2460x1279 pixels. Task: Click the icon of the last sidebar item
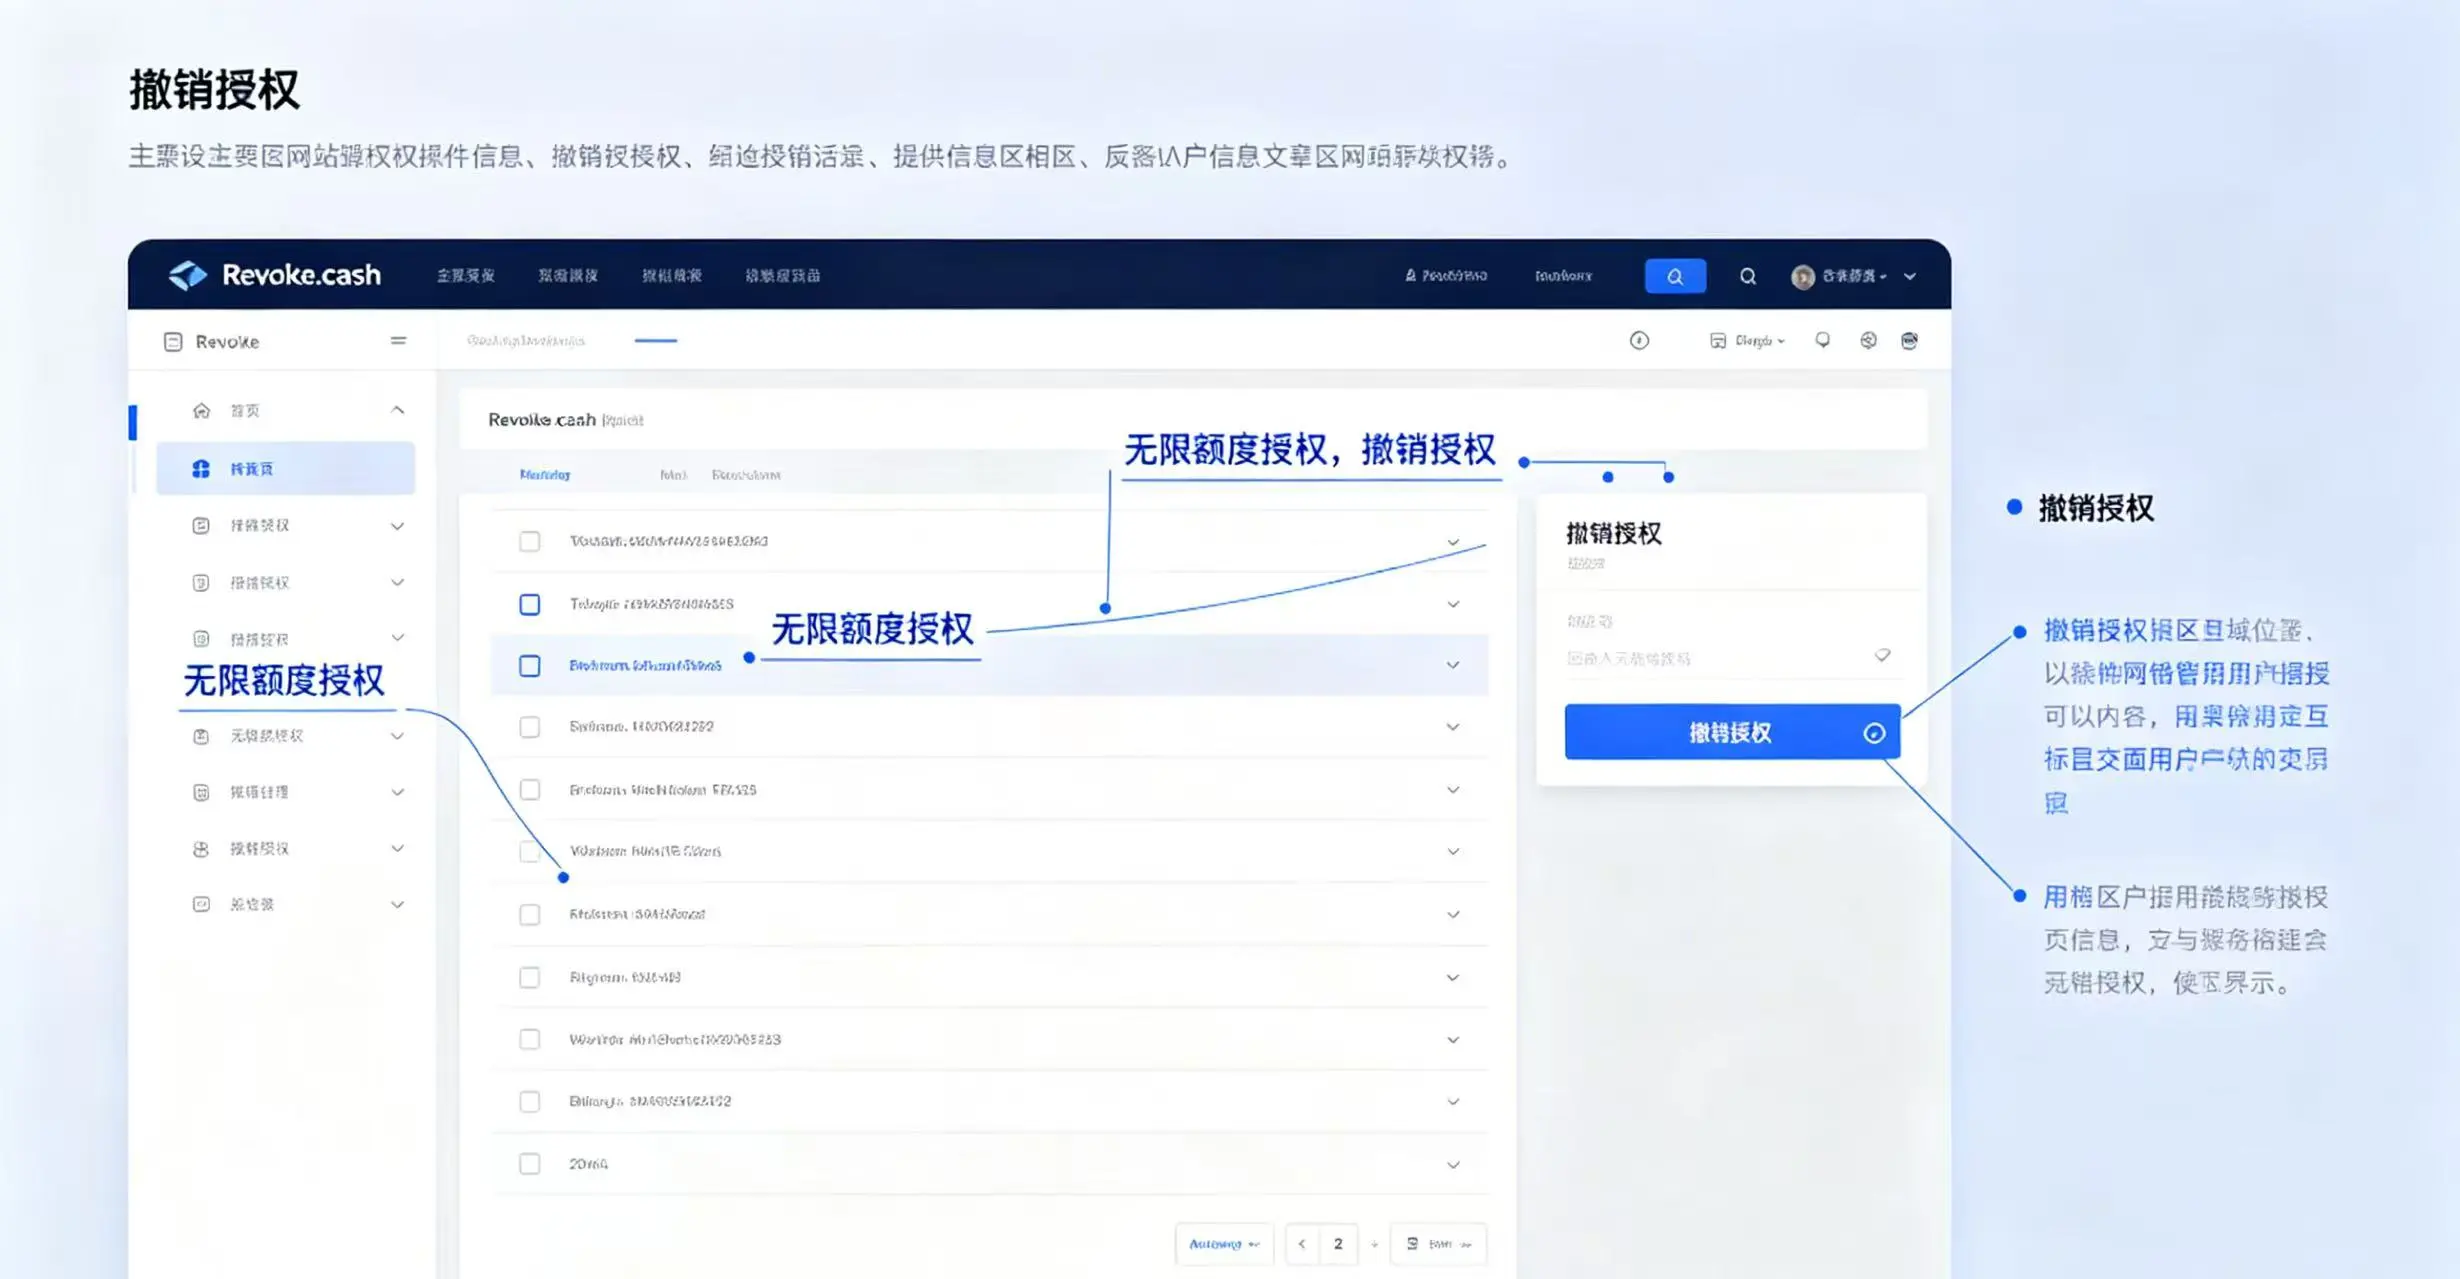(x=201, y=904)
